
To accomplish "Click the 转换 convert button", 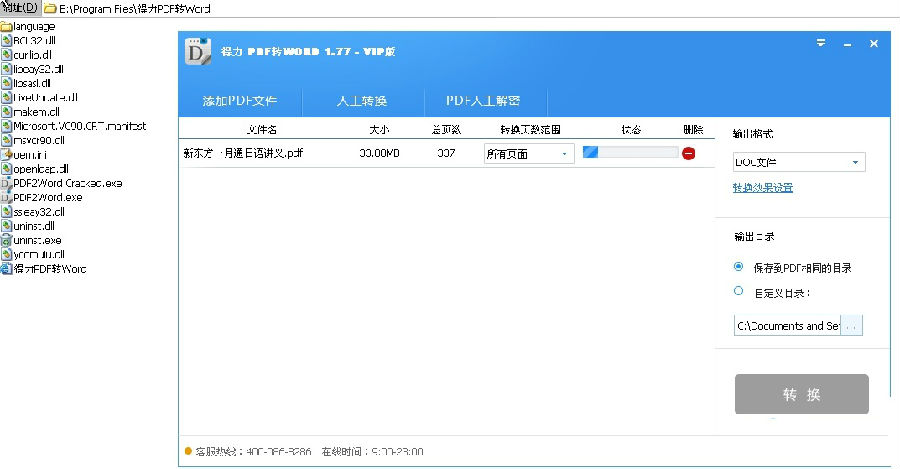I will click(801, 394).
